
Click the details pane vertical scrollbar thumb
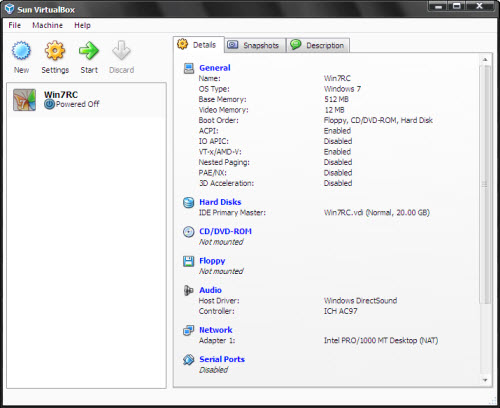(x=485, y=184)
